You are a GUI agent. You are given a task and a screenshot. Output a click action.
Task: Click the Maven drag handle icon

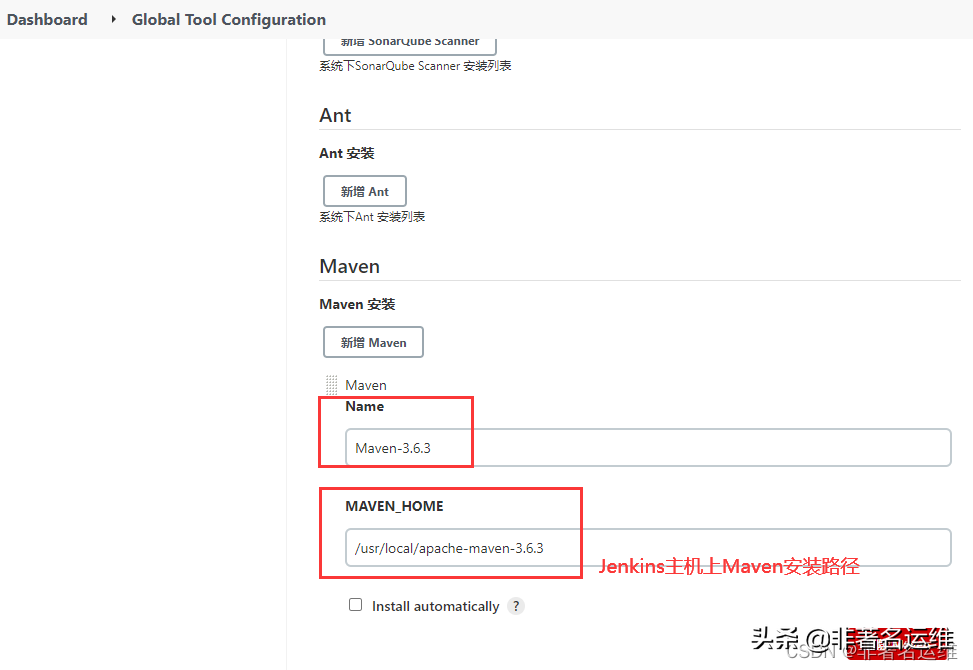pyautogui.click(x=331, y=384)
